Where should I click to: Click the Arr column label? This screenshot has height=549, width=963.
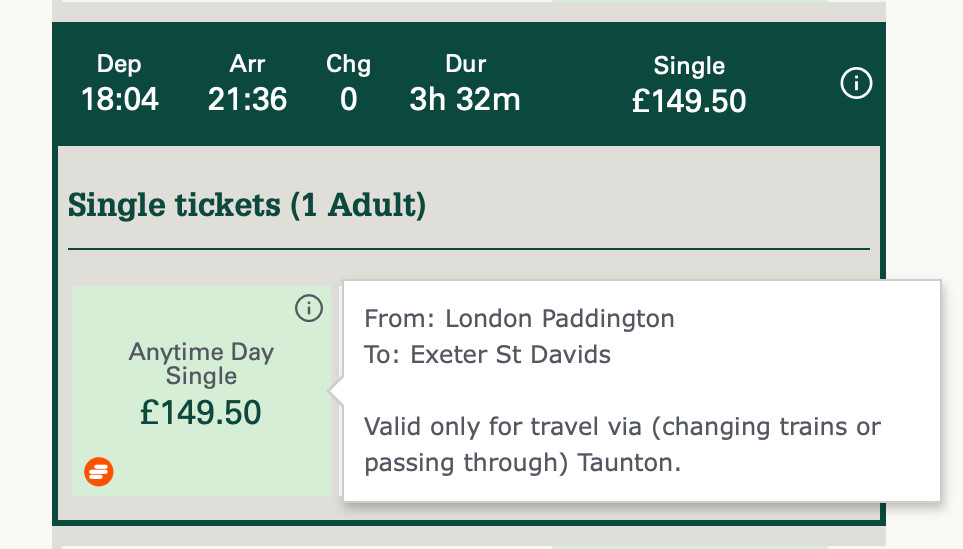[247, 65]
